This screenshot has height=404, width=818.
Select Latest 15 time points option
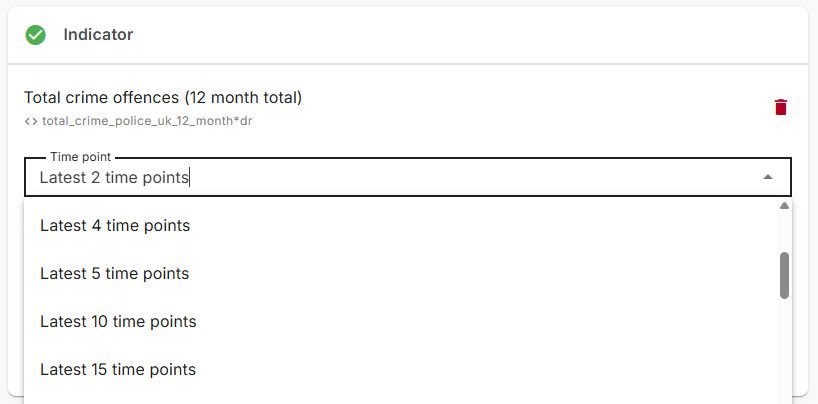coord(118,370)
